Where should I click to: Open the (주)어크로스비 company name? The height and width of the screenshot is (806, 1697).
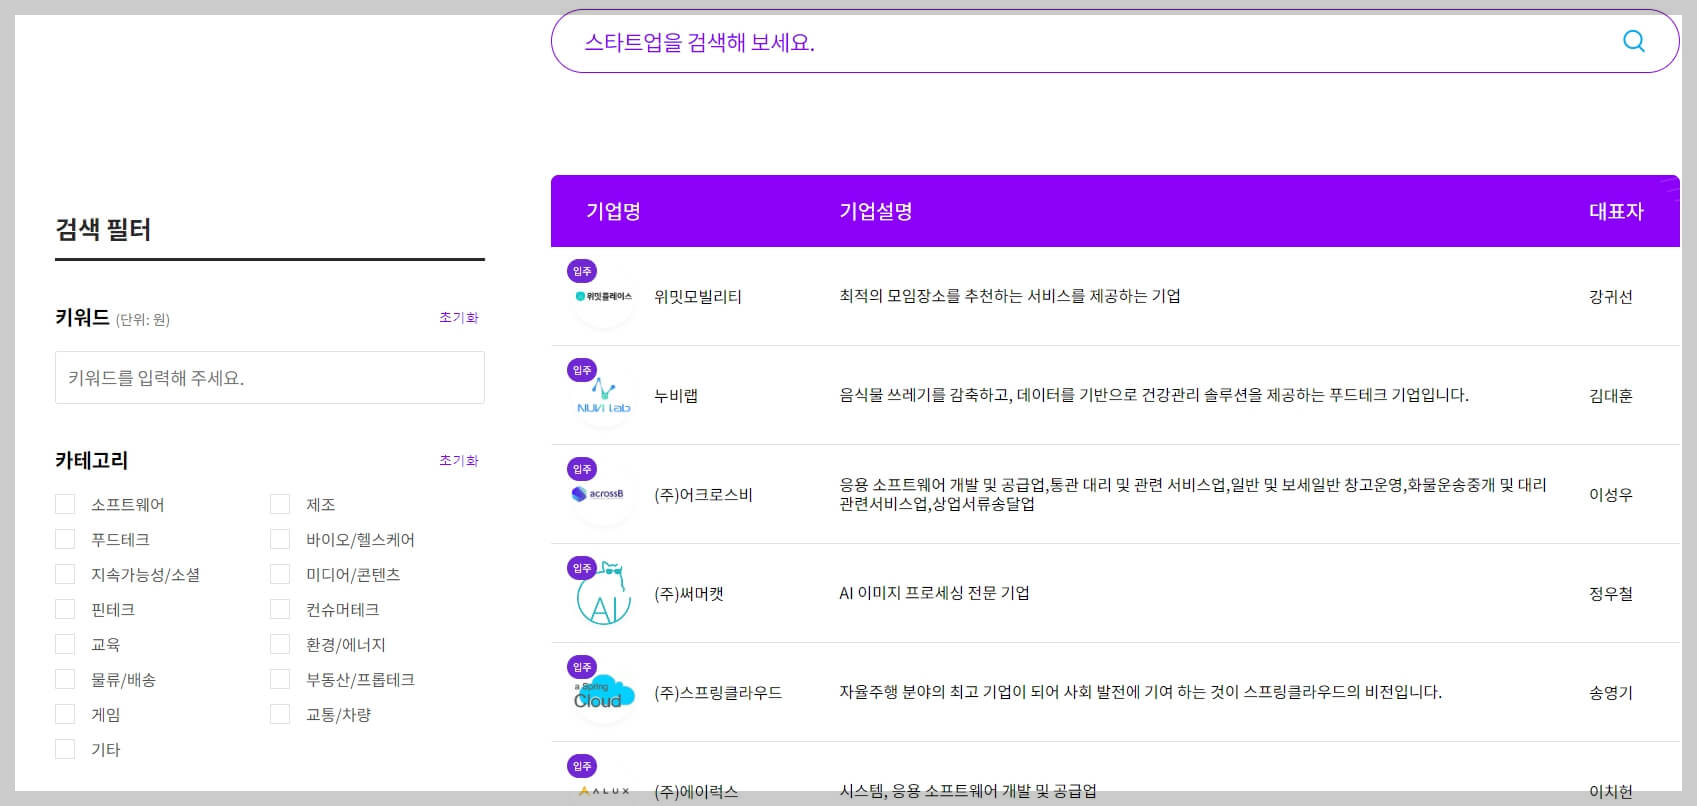703,494
